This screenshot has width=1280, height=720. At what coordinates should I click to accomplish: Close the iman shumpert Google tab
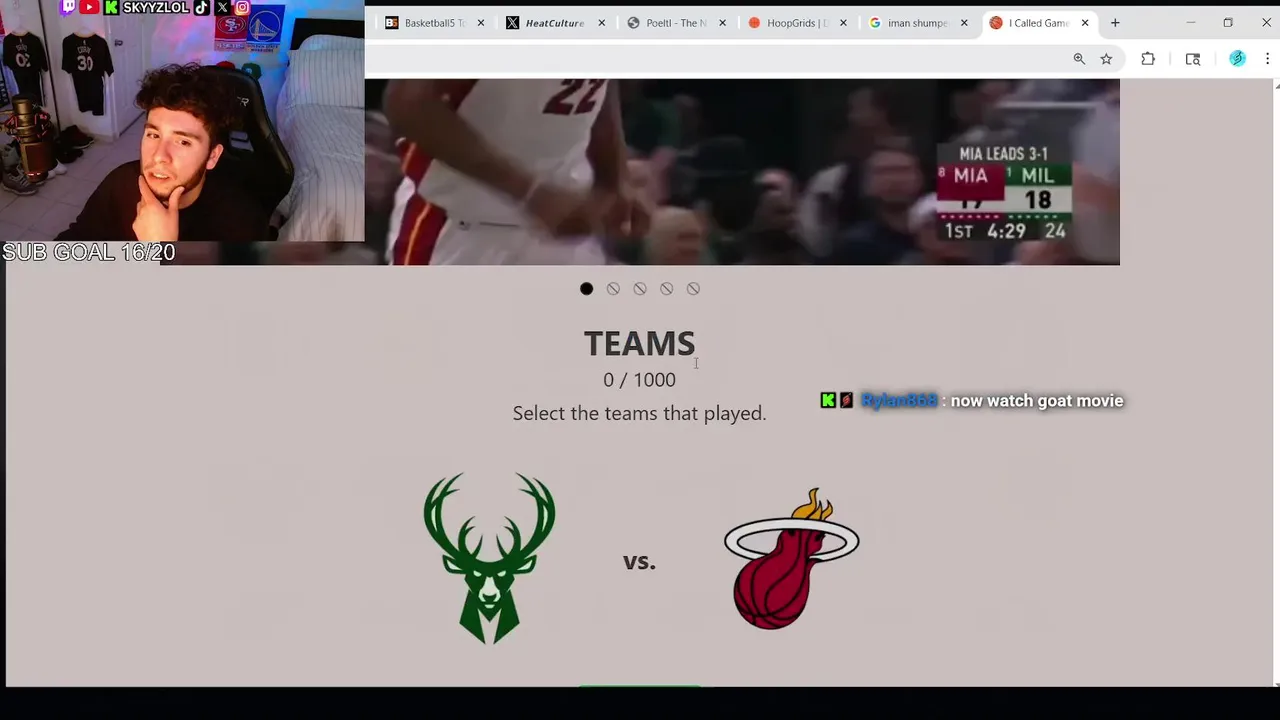(964, 23)
